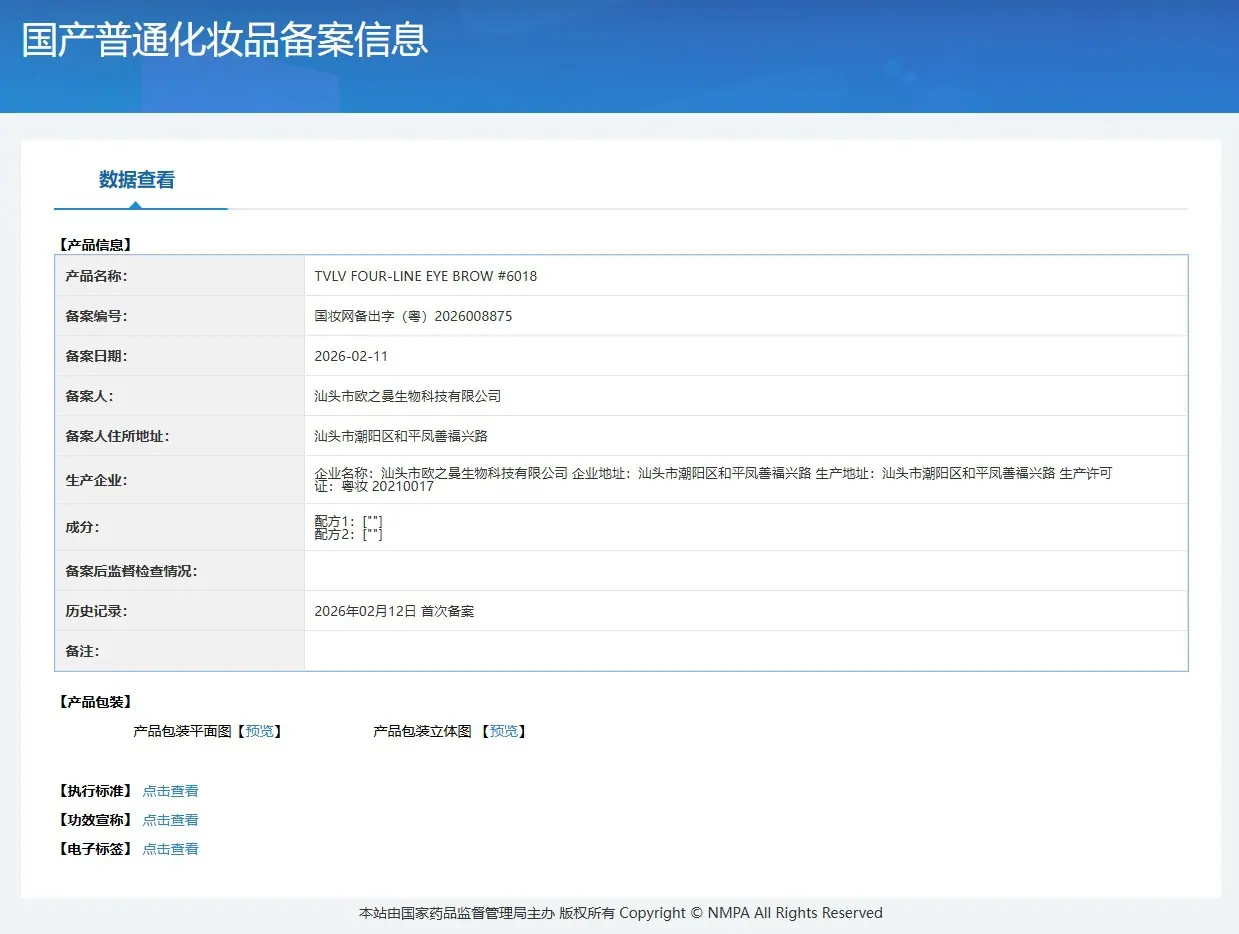Click the 历史记录 row label
The image size is (1239, 934).
tap(96, 611)
